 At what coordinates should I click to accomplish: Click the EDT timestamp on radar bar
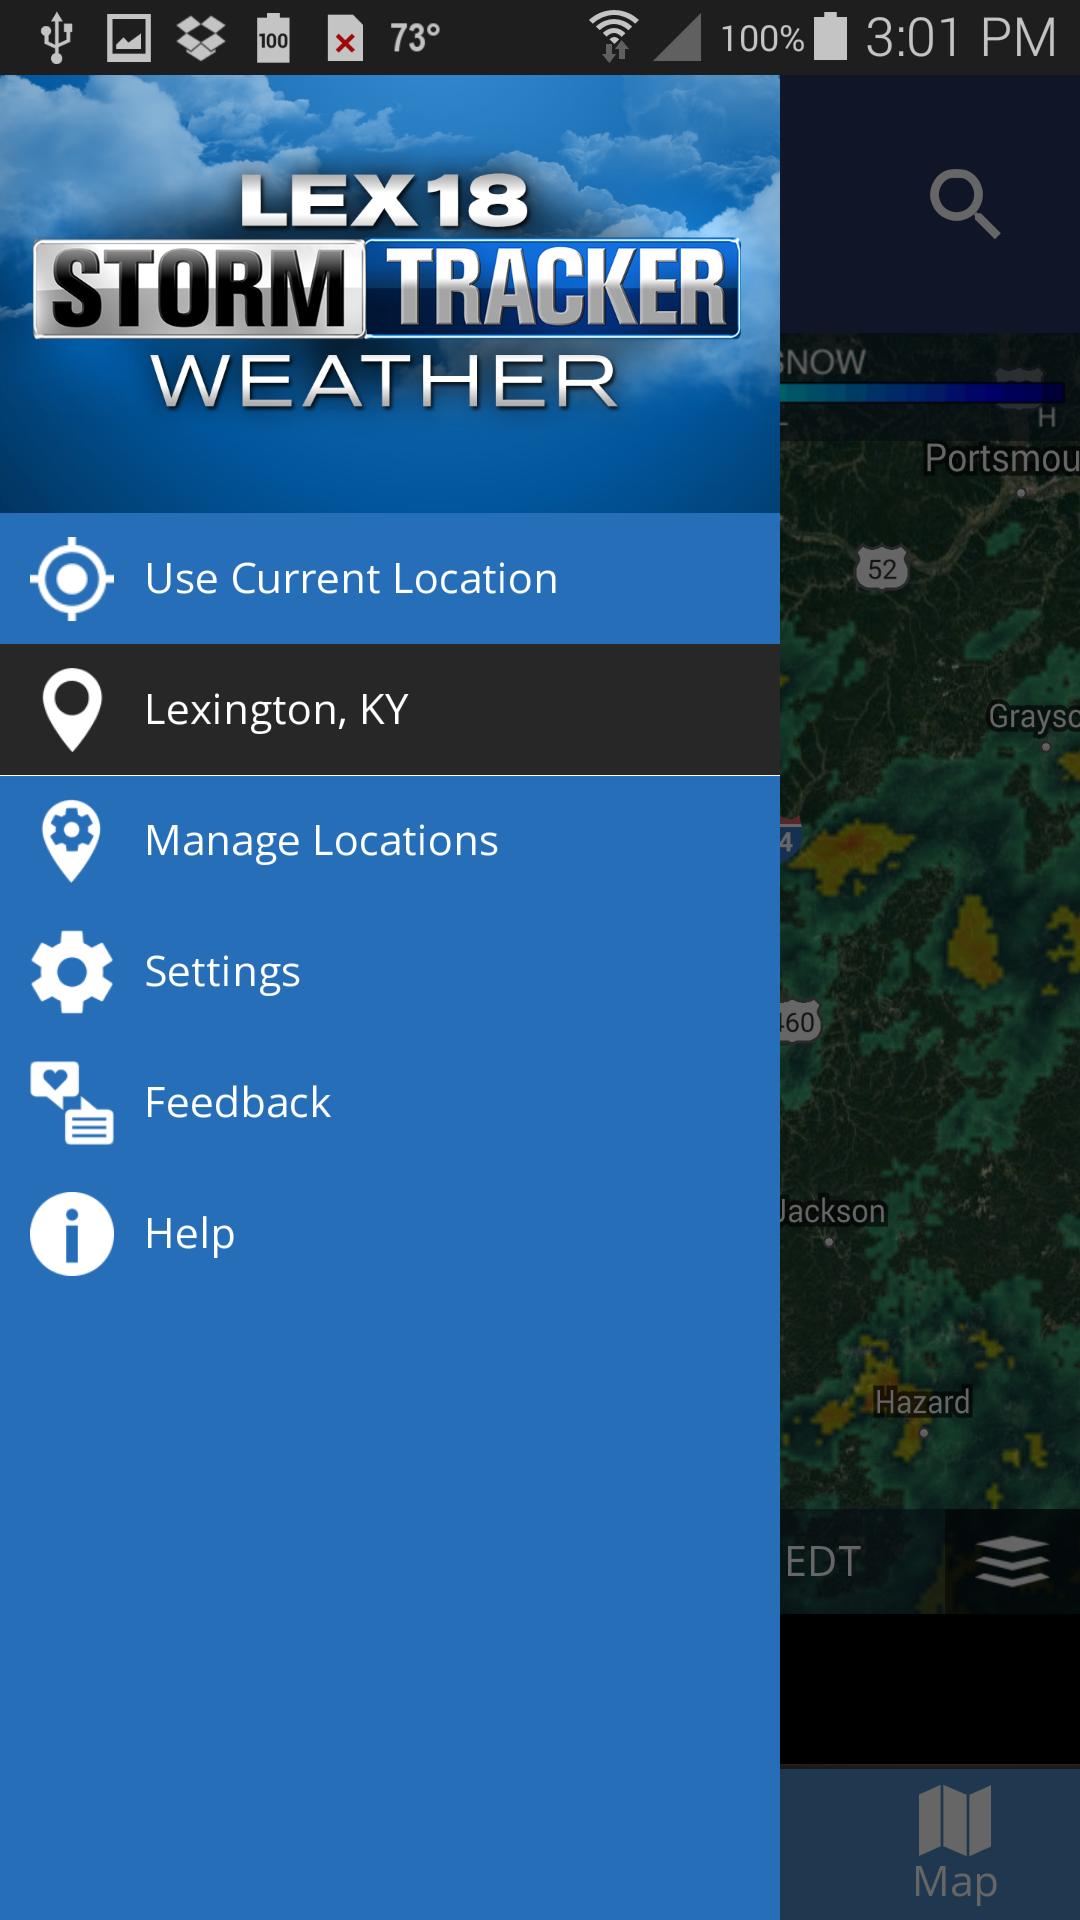(822, 1561)
